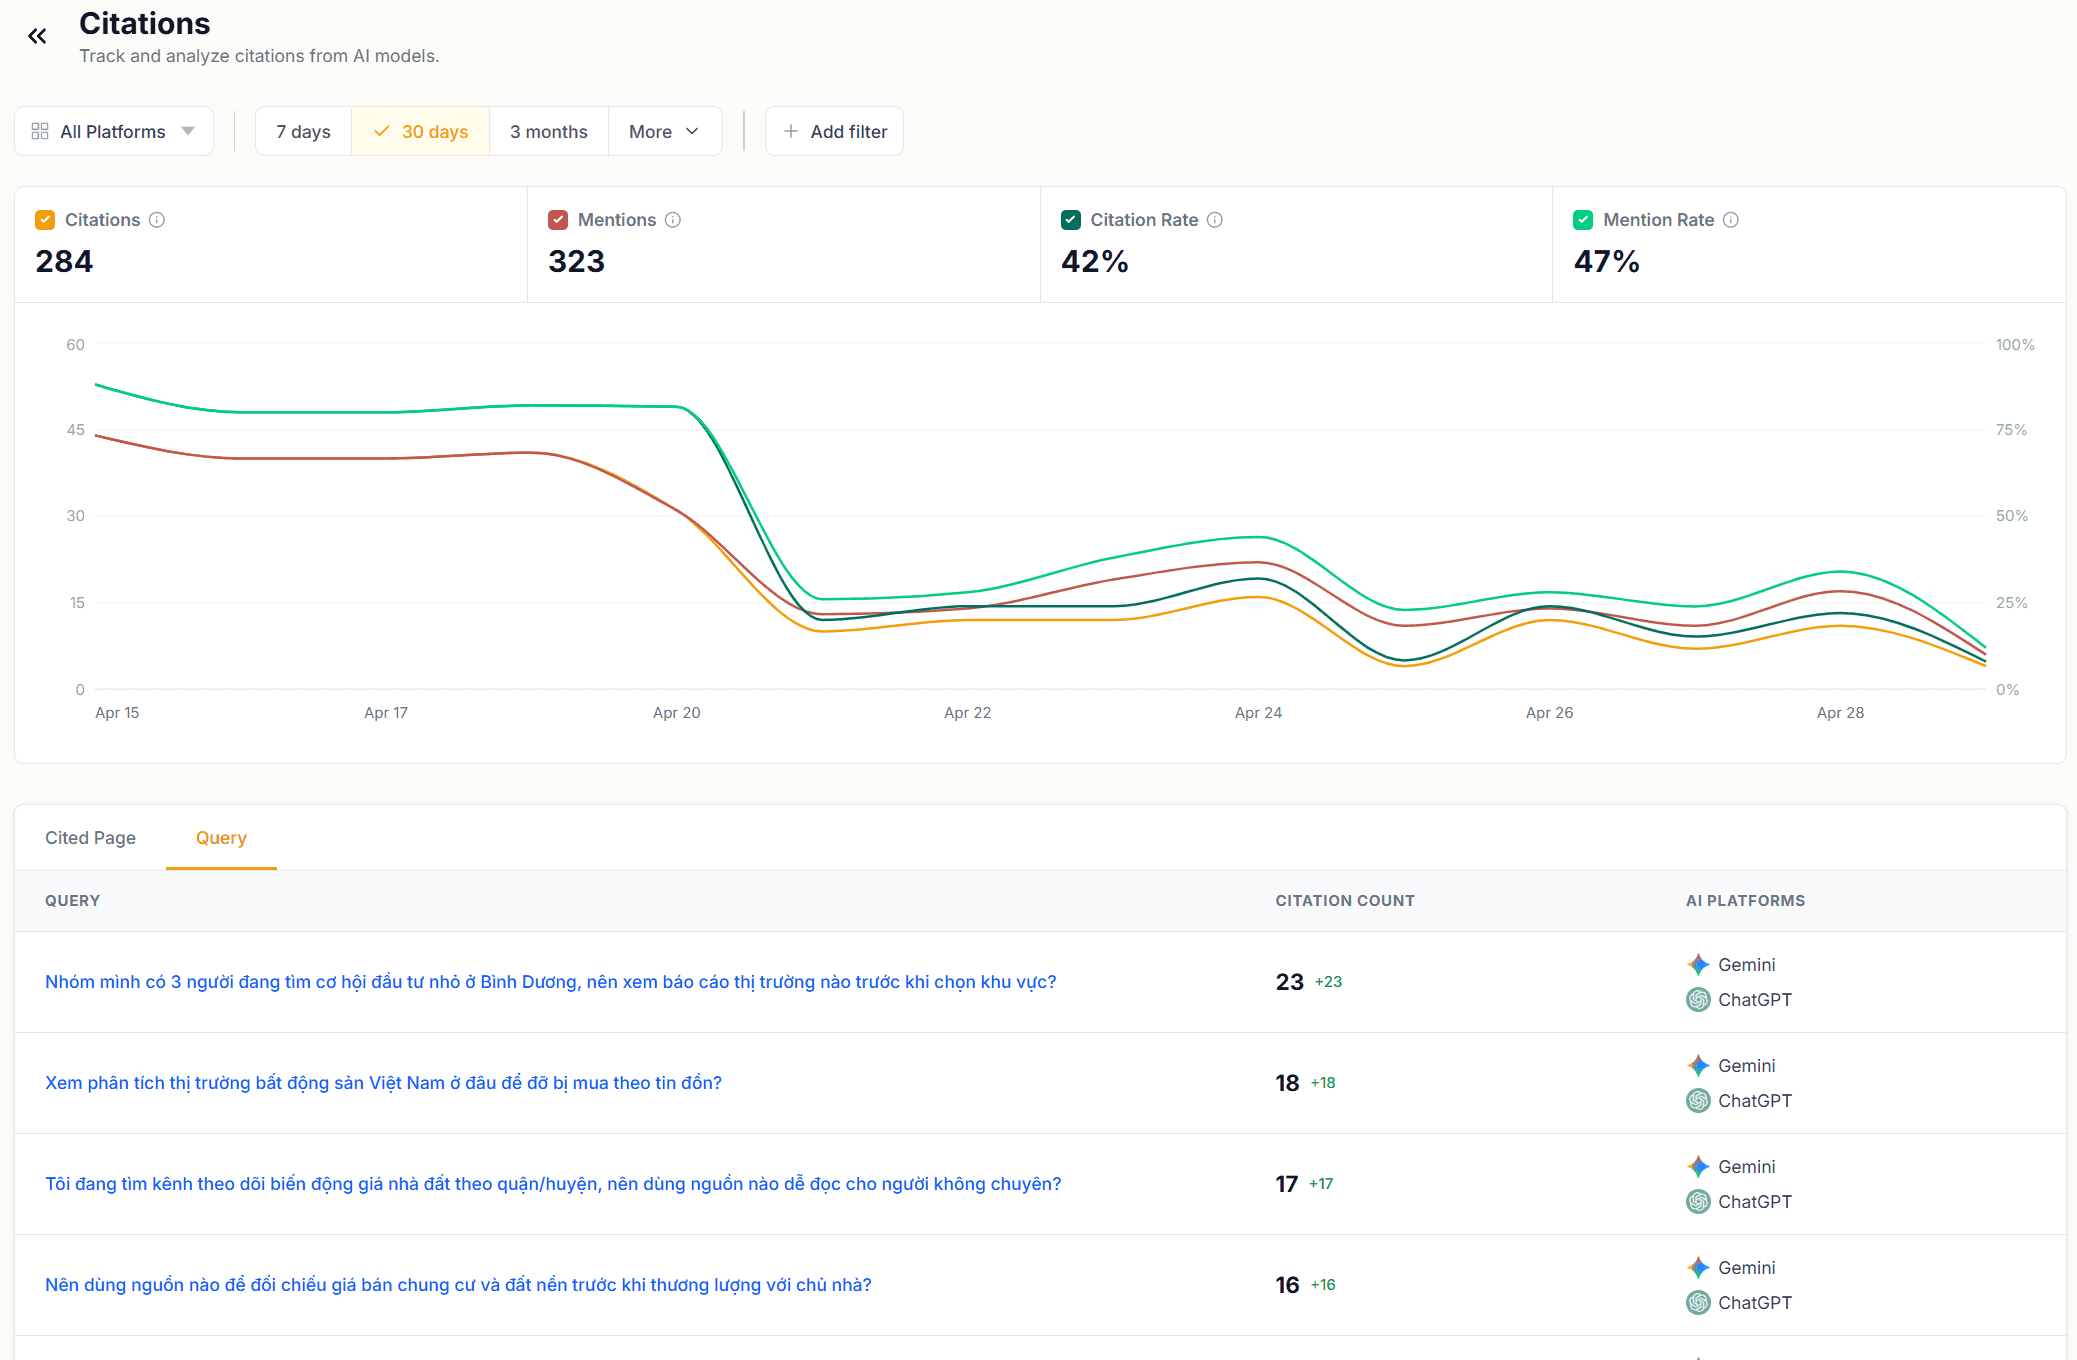Sort by Citation Count column header
2077x1360 pixels.
coord(1344,901)
